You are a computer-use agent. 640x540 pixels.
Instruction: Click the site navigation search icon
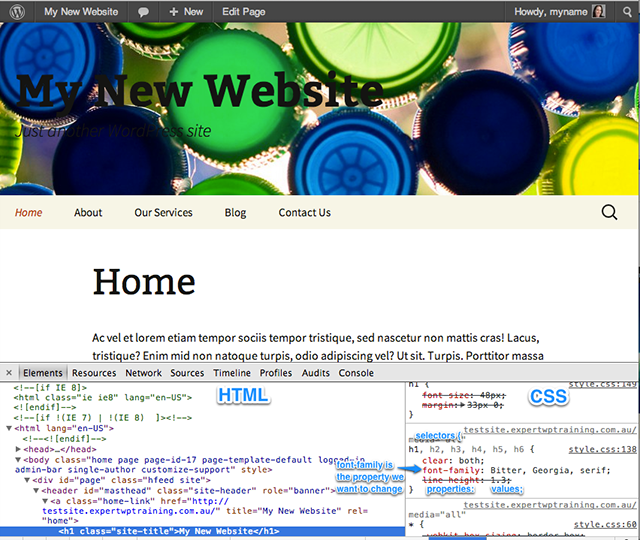click(609, 212)
